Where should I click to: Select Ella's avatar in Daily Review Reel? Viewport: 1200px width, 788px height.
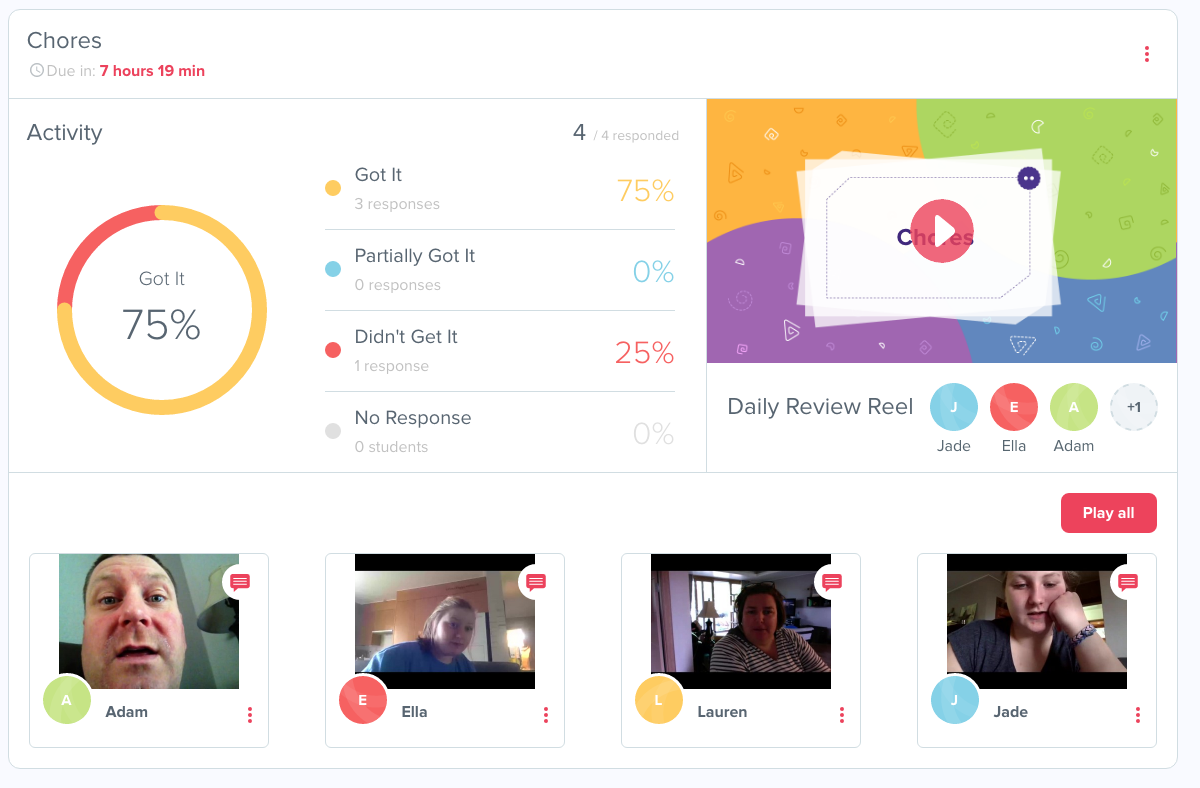coord(1014,408)
